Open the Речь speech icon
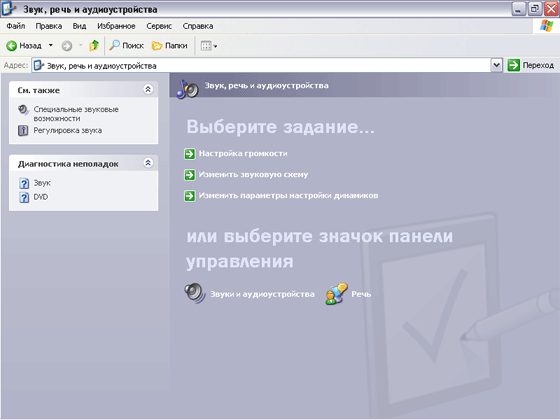The height and width of the screenshot is (420, 560). (x=336, y=294)
